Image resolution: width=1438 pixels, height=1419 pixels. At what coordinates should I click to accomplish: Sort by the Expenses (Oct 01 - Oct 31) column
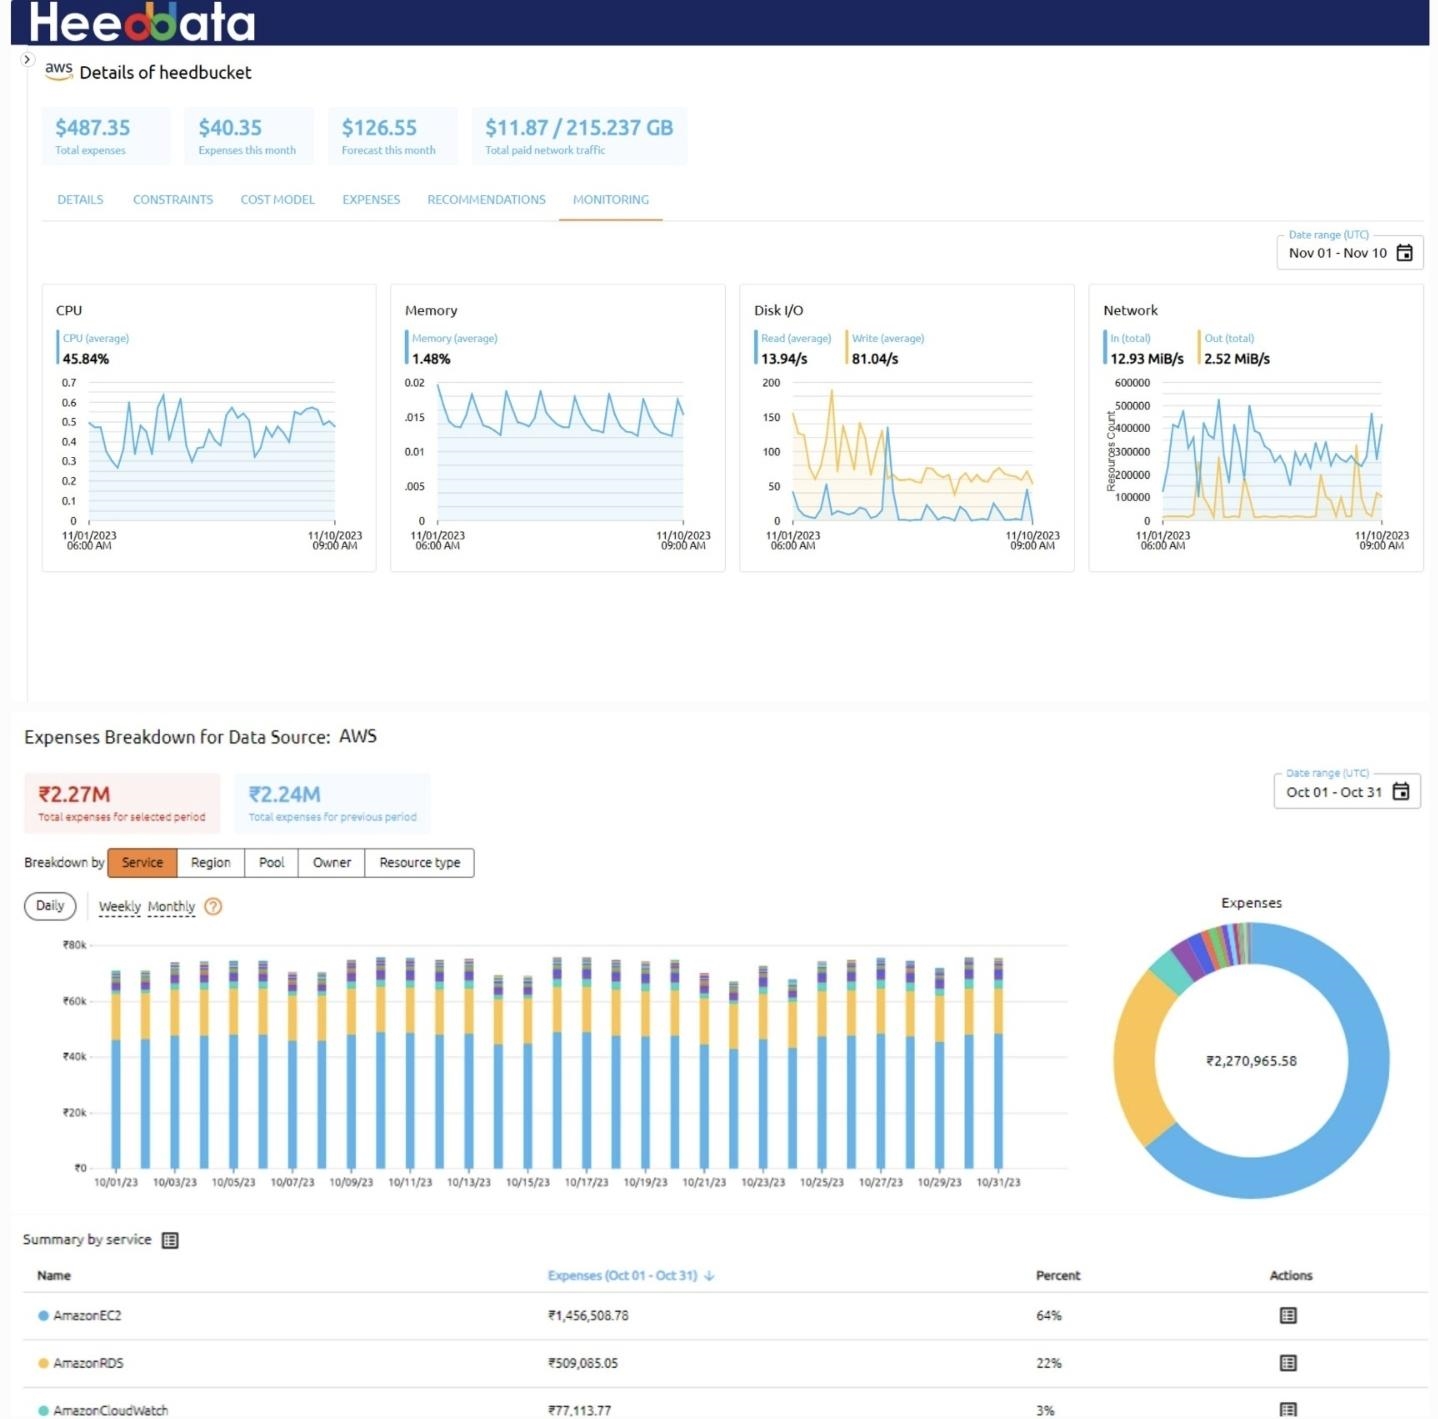tap(629, 1275)
